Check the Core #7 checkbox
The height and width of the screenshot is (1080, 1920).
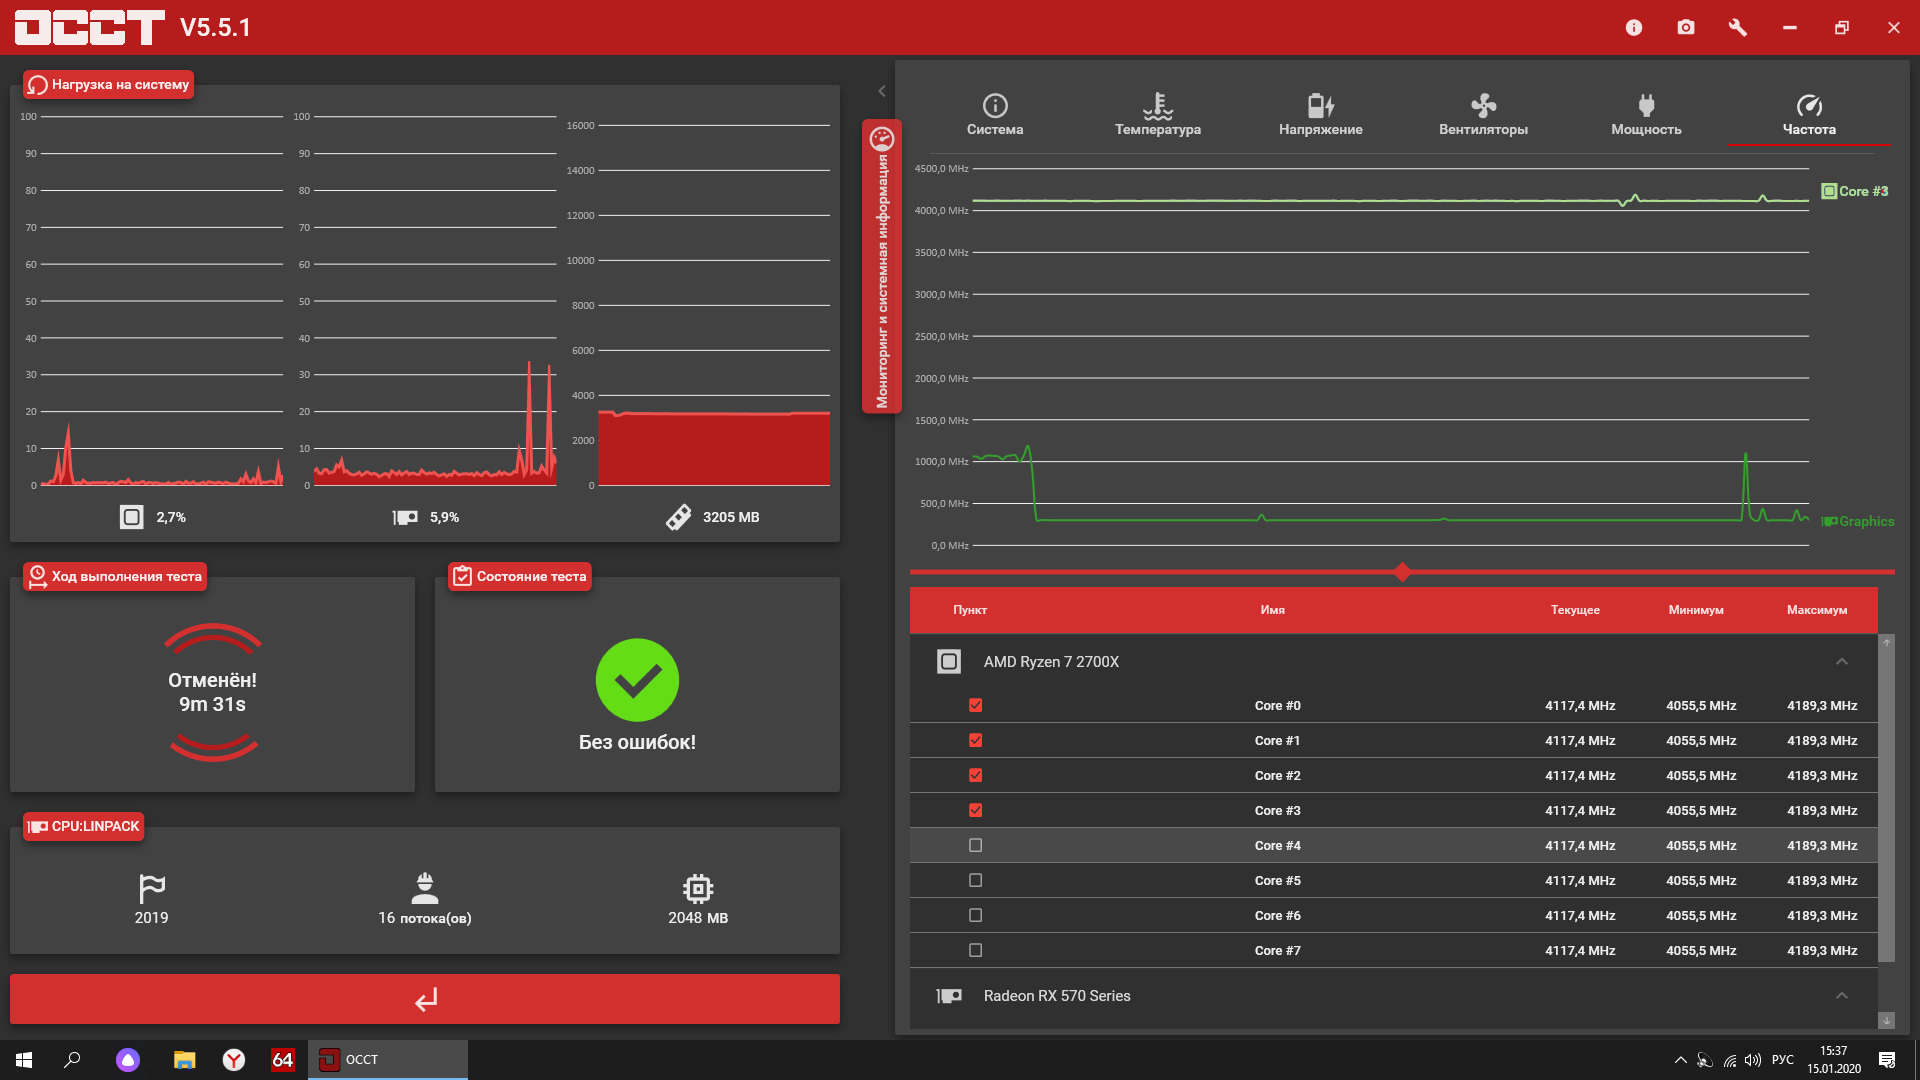pyautogui.click(x=976, y=951)
